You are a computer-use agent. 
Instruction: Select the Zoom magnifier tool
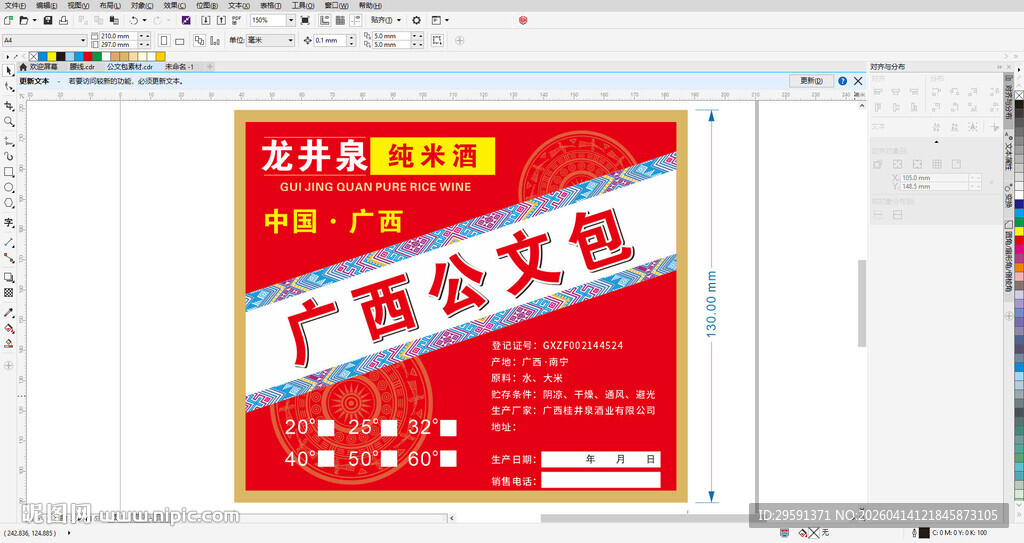click(8, 122)
